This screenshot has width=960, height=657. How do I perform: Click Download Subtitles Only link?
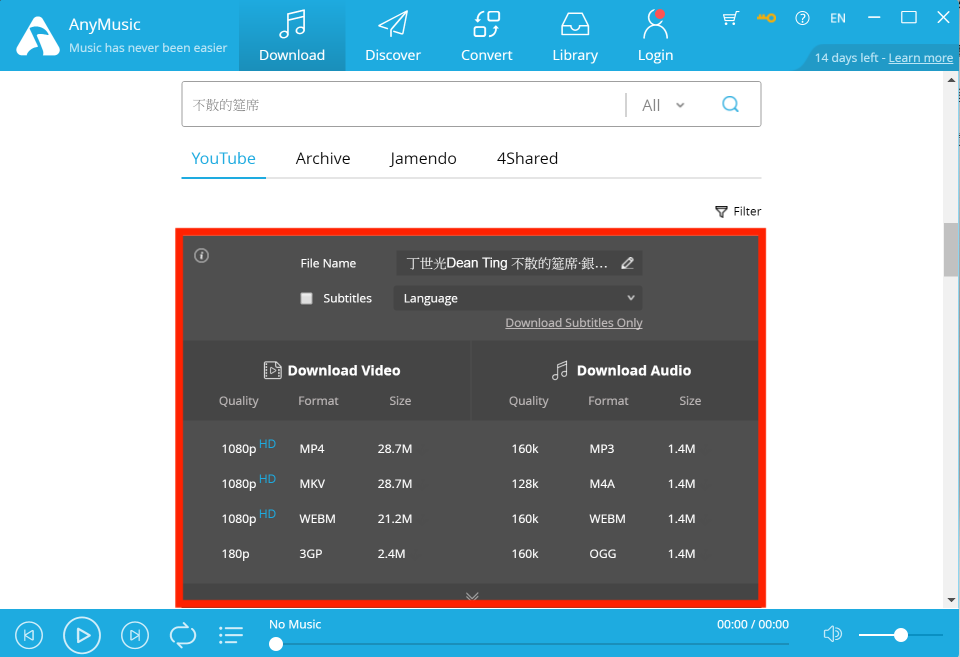click(x=574, y=323)
